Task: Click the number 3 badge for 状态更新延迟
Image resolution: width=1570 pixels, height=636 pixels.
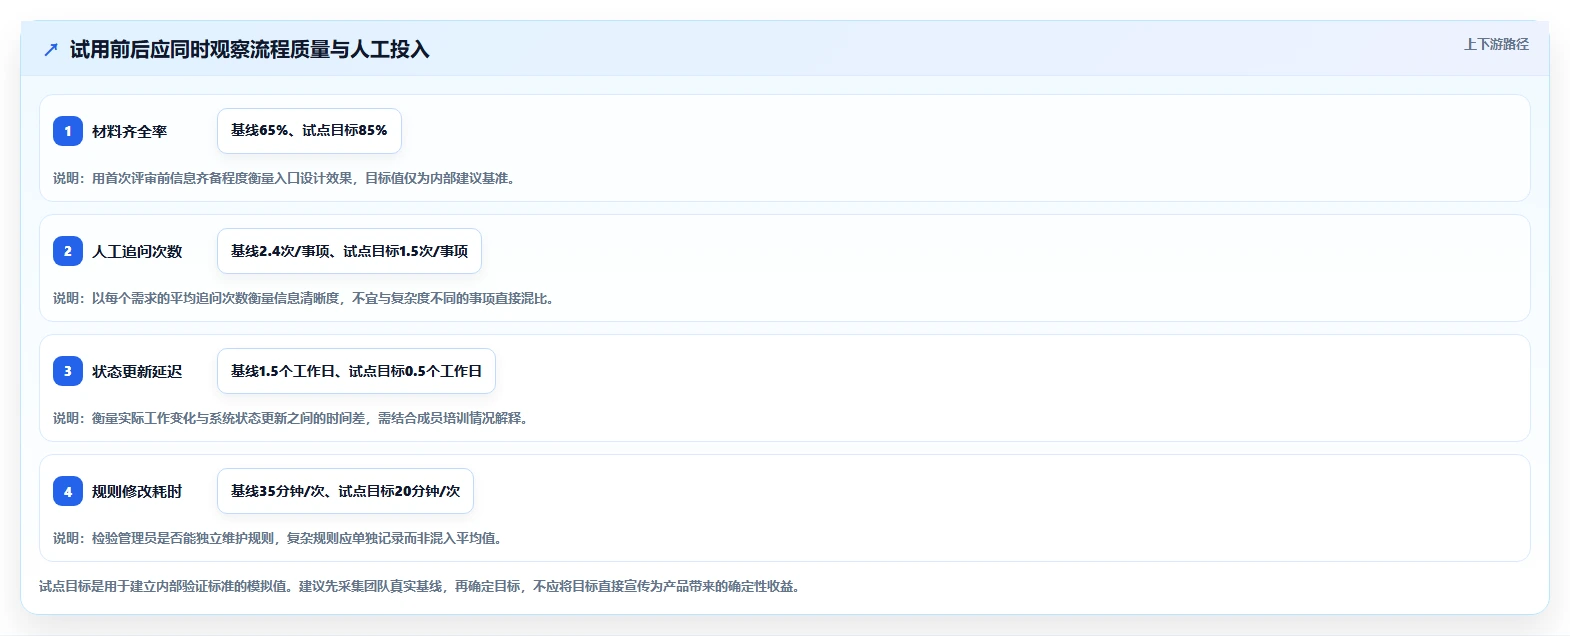Action: [x=68, y=371]
